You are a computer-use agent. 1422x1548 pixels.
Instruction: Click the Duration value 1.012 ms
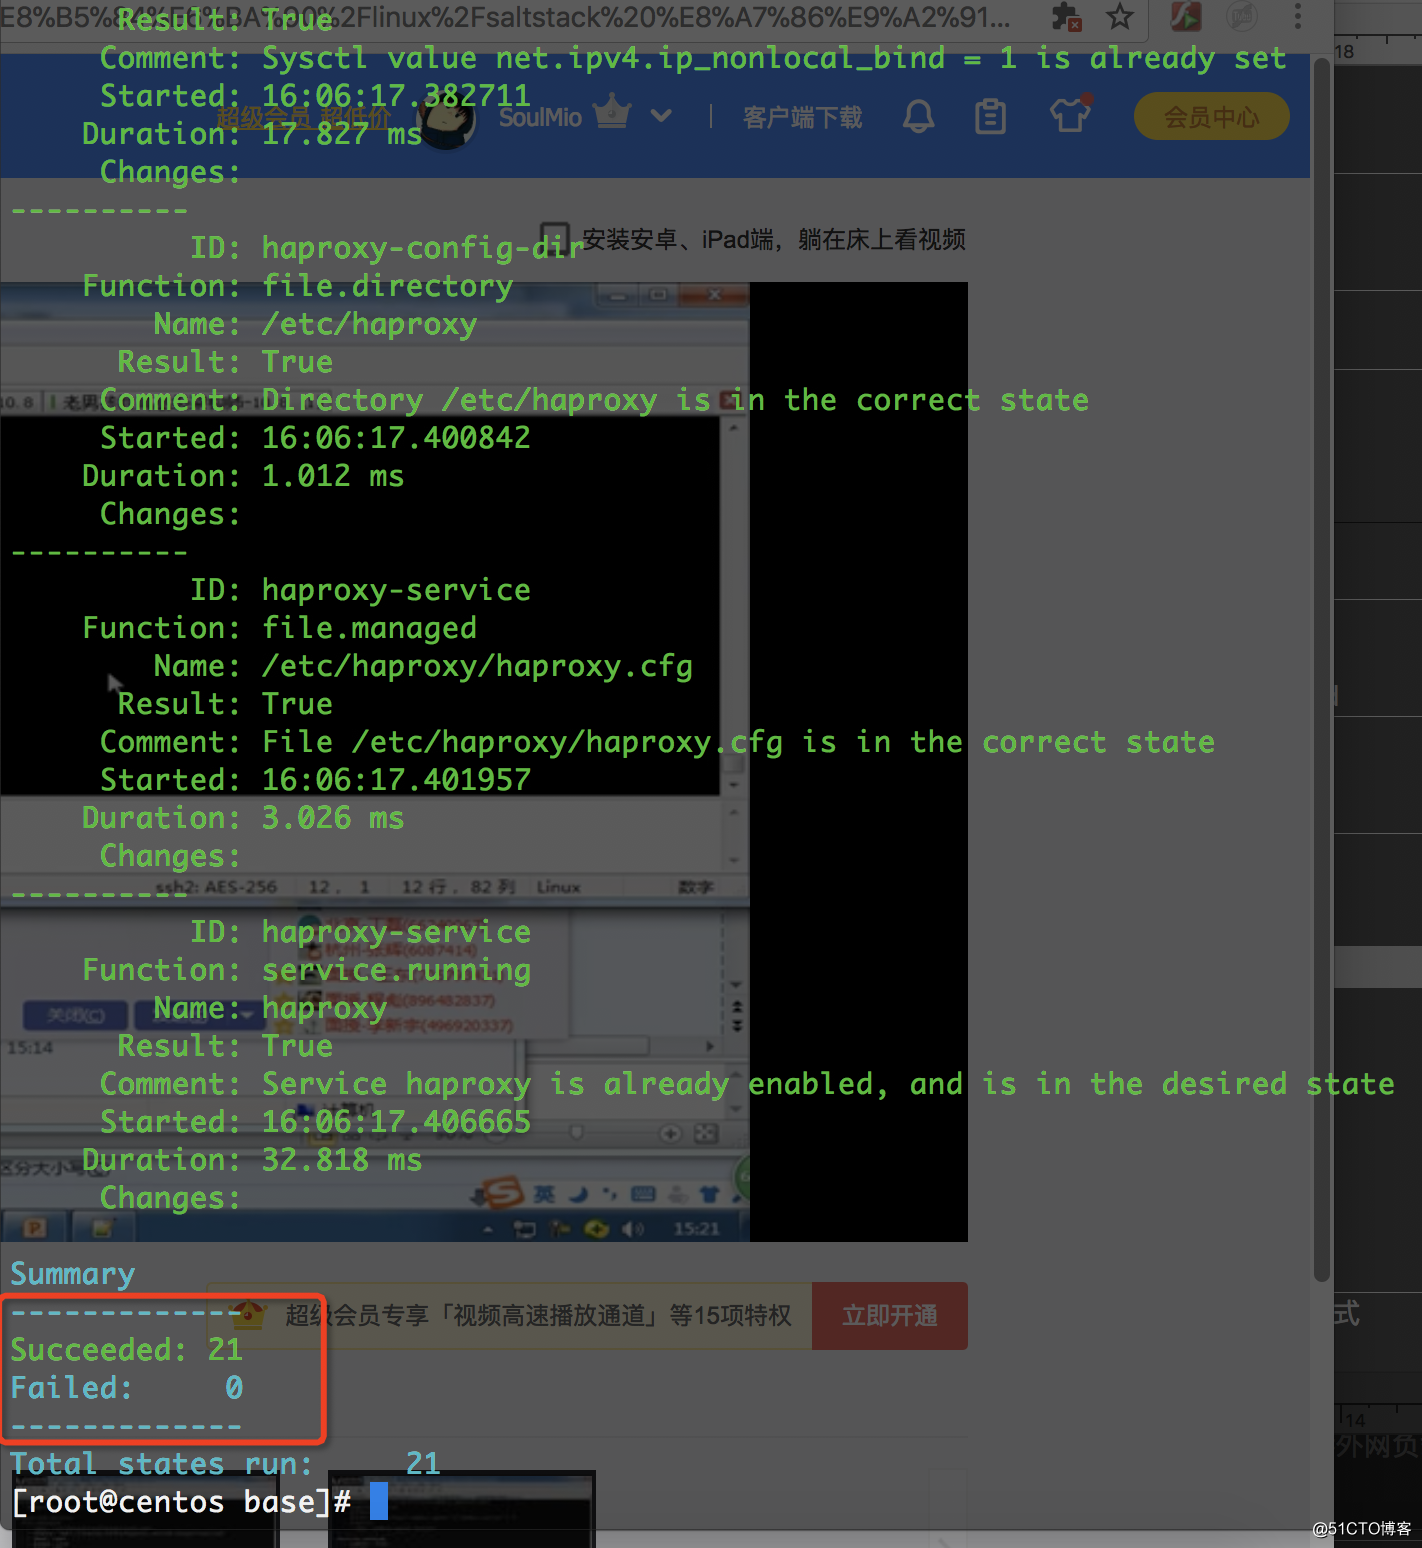(333, 476)
